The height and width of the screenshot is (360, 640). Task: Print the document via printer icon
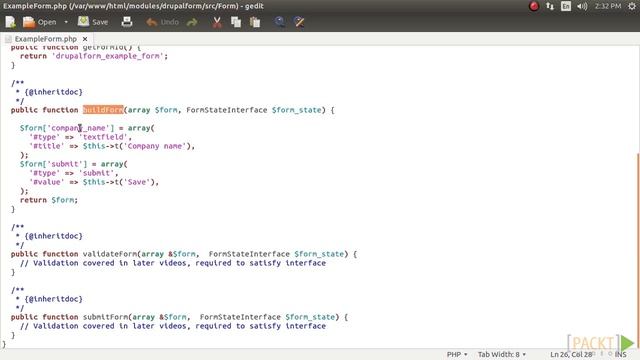tap(127, 22)
